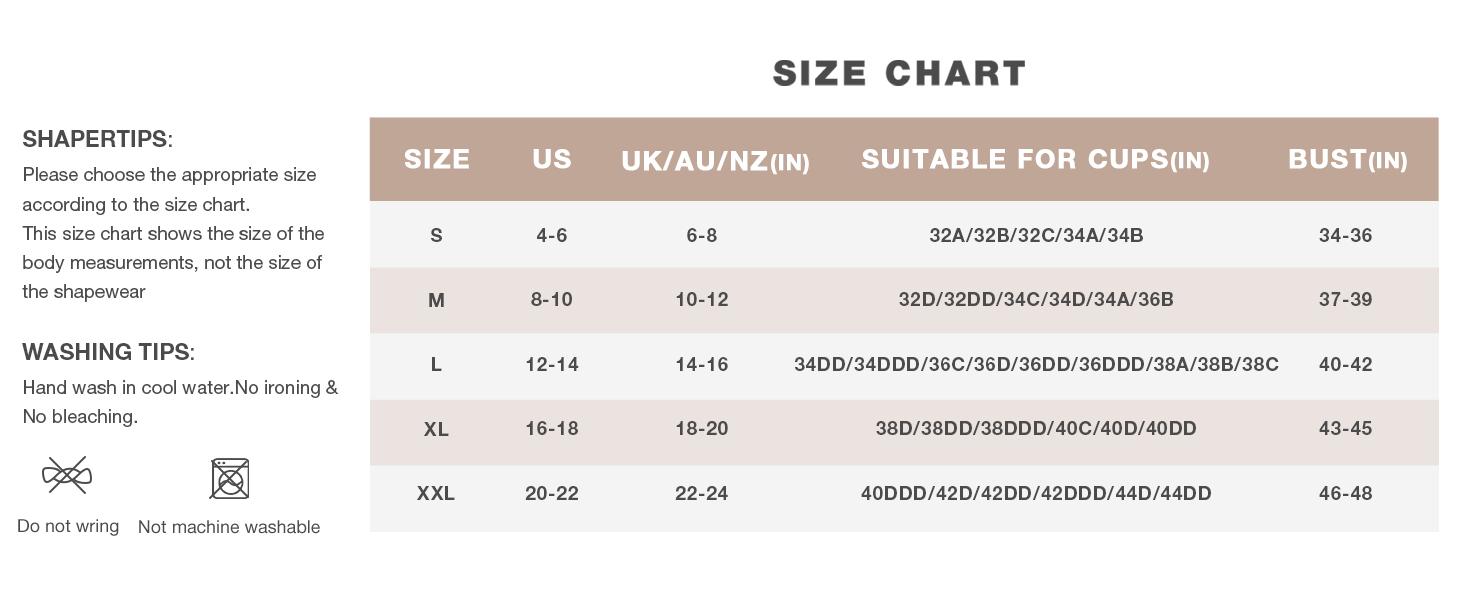
Task: Select the L size row label
Action: click(x=436, y=364)
